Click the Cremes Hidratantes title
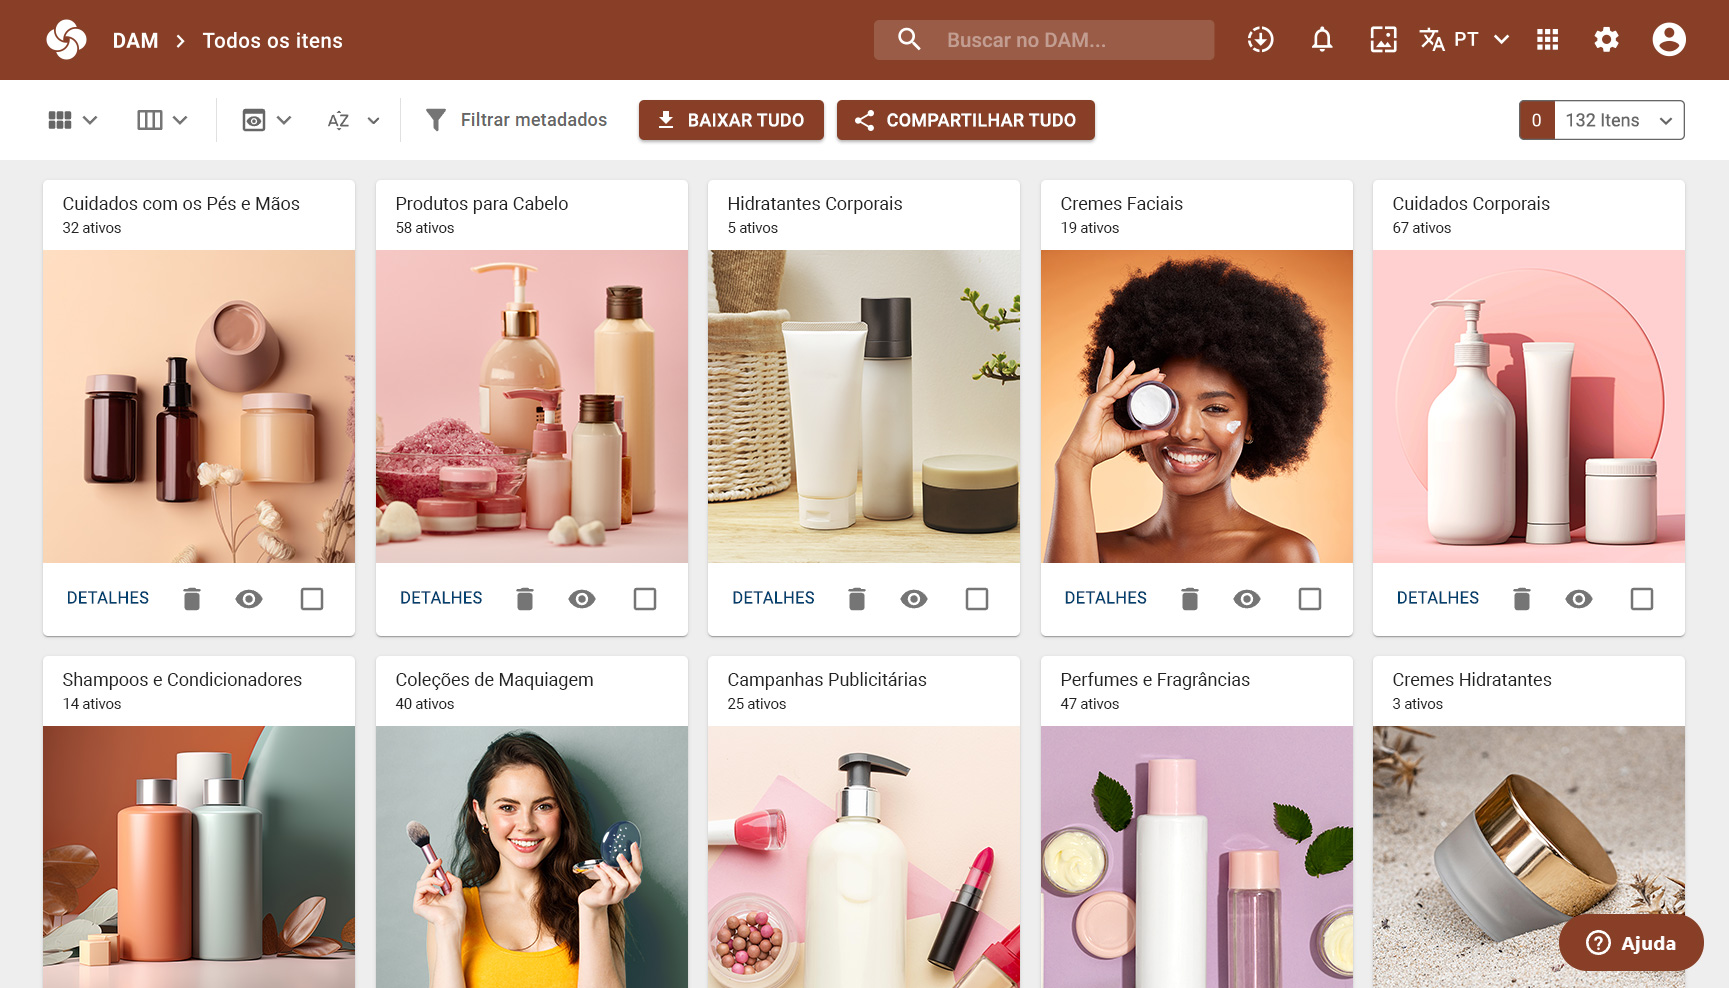1729x988 pixels. 1472,680
